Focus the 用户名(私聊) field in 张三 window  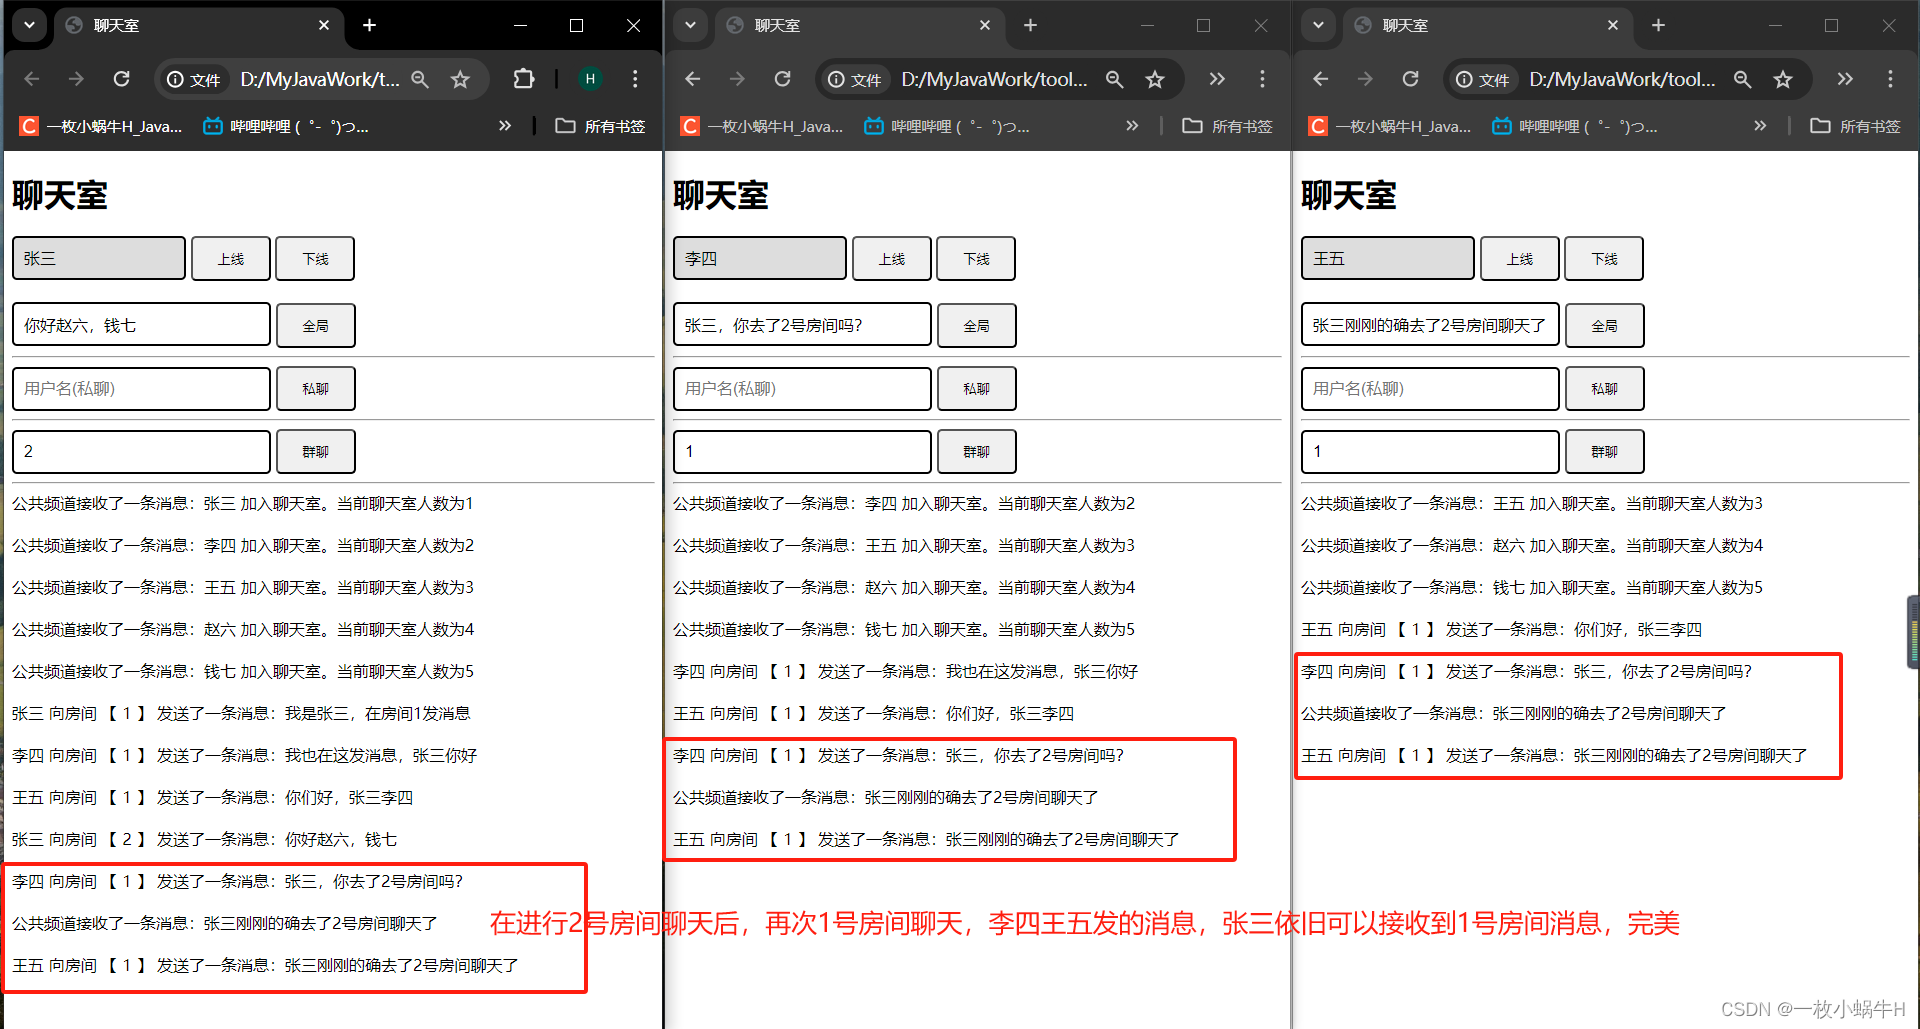[x=141, y=389]
